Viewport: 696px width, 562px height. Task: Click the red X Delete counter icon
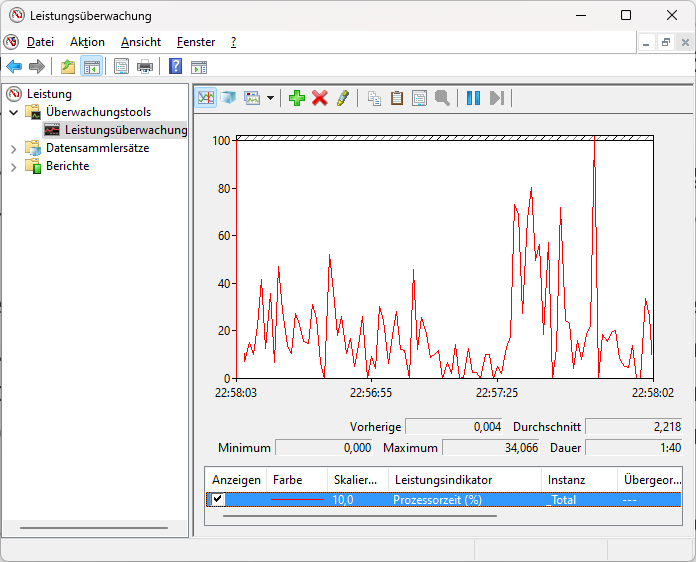pos(320,98)
